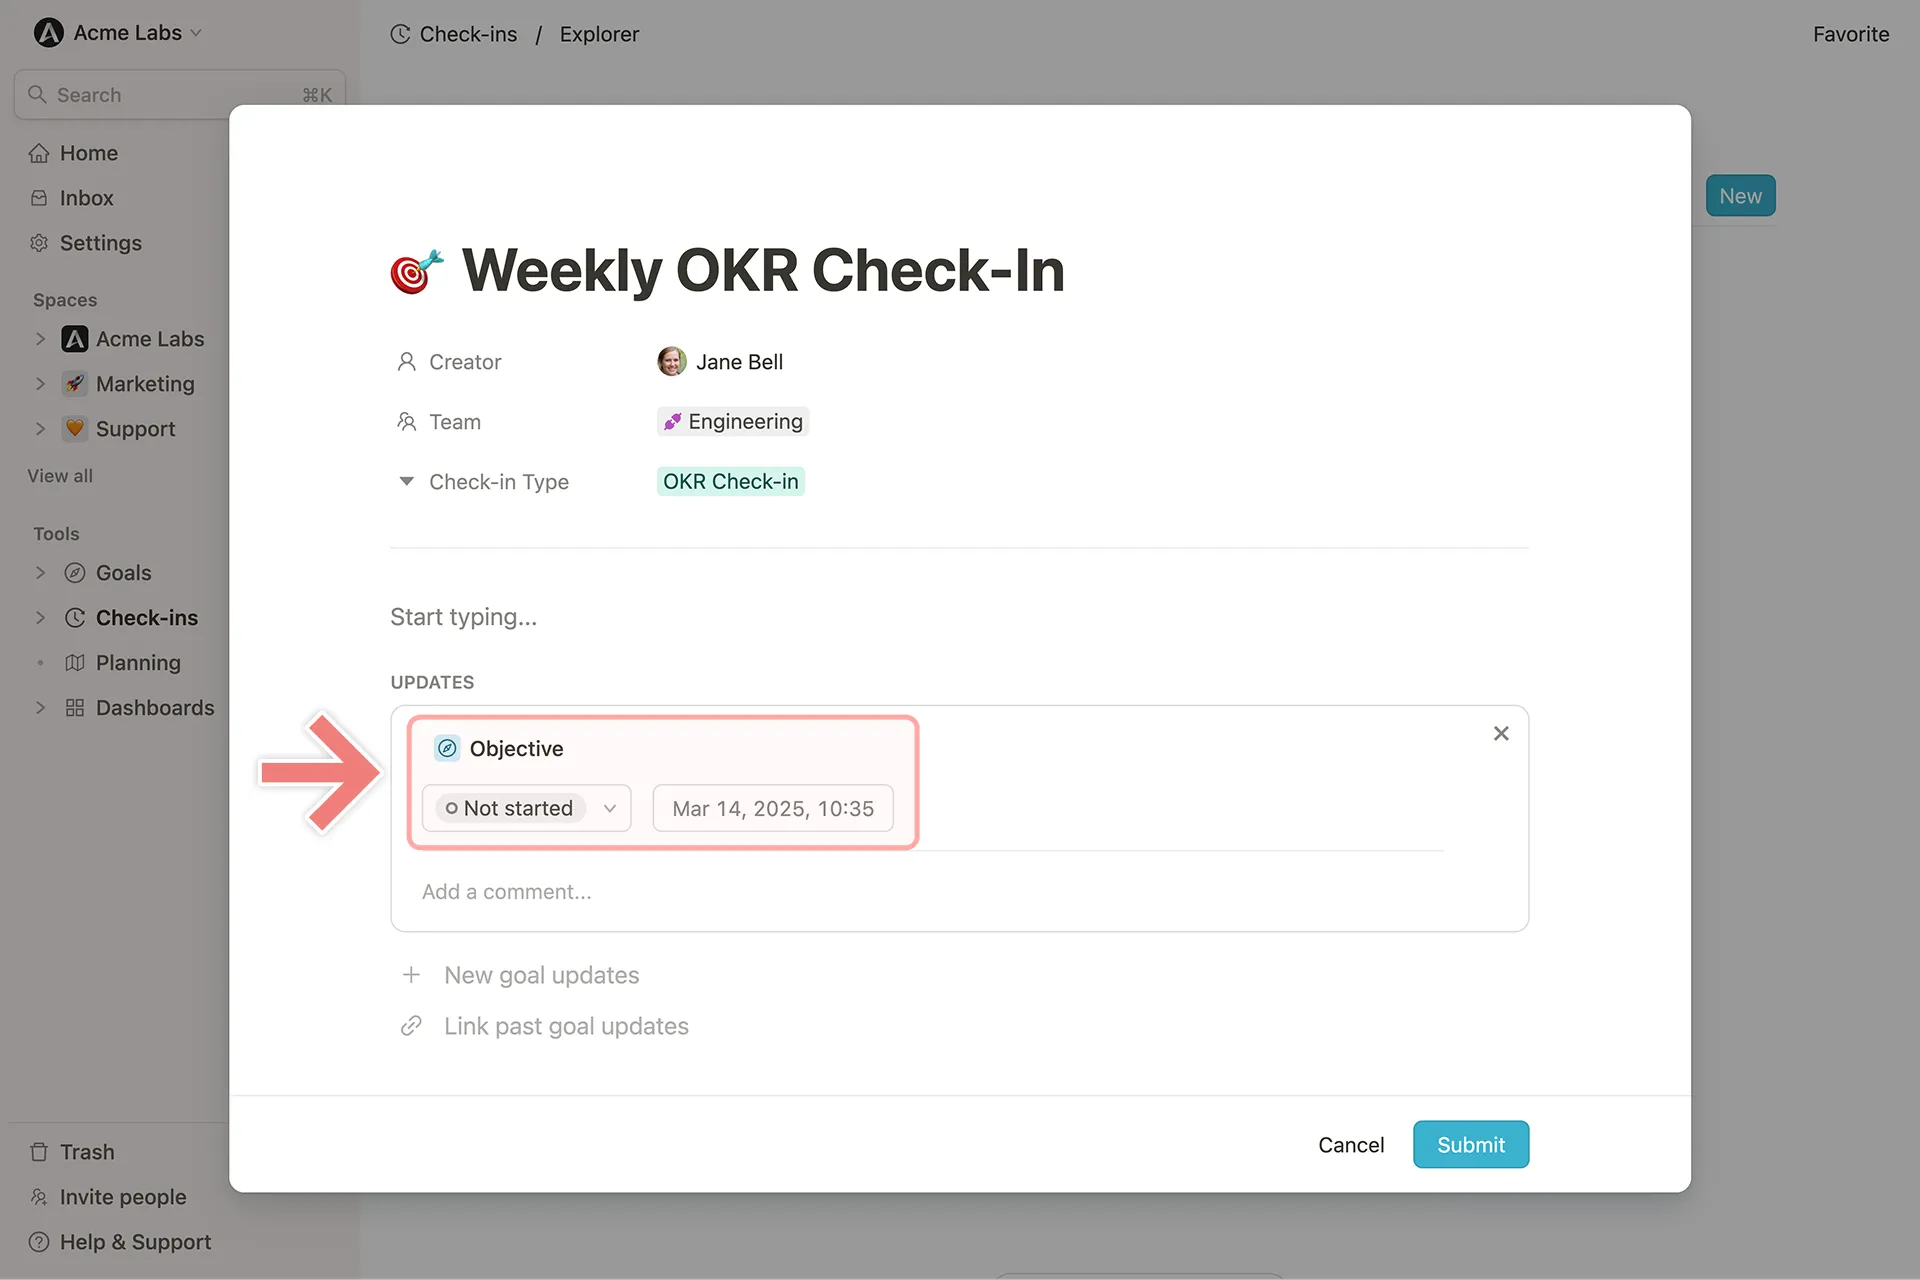This screenshot has height=1280, width=1920.
Task: Click the target emoji next to title
Action: 416,271
